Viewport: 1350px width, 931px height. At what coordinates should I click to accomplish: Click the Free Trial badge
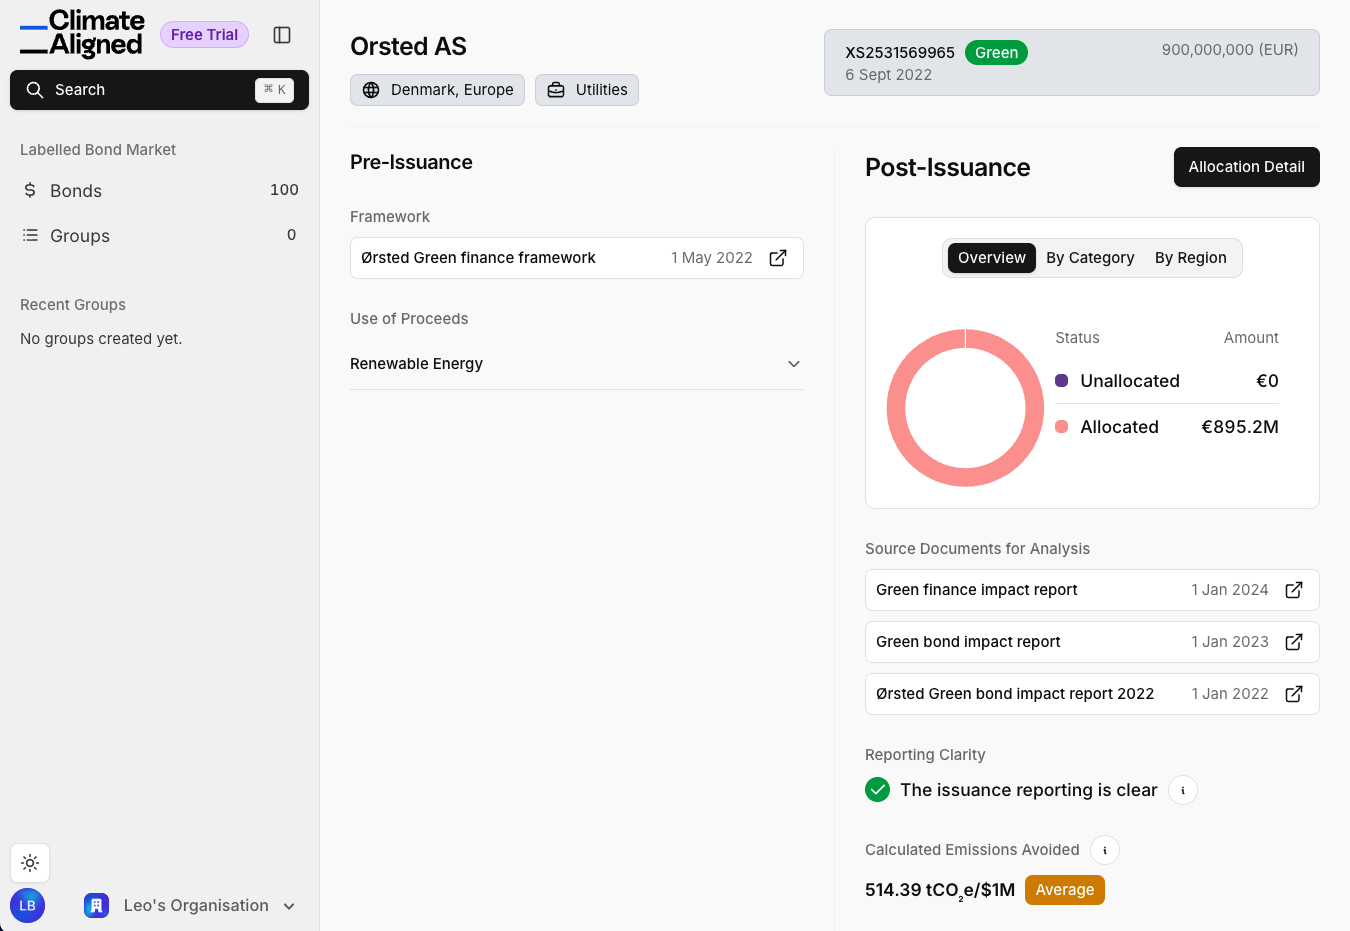[x=204, y=35]
